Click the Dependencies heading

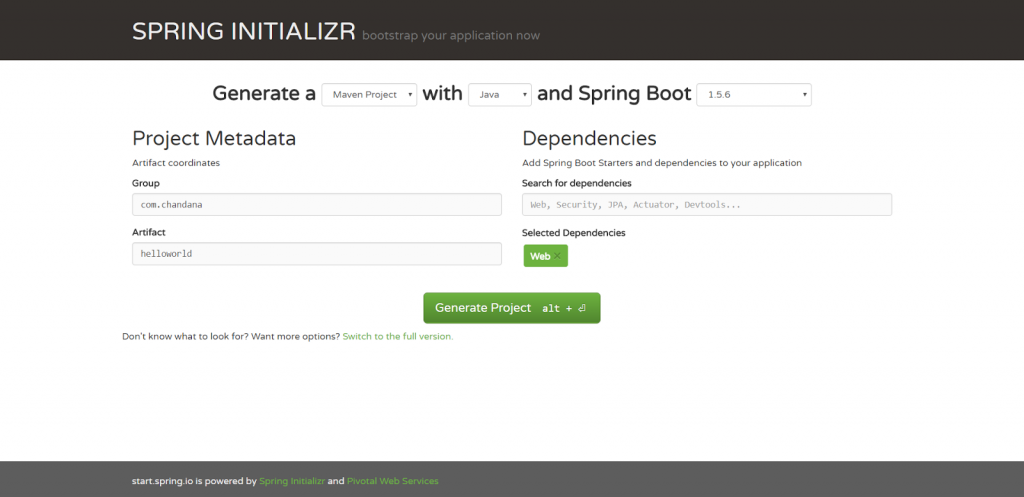tap(589, 138)
